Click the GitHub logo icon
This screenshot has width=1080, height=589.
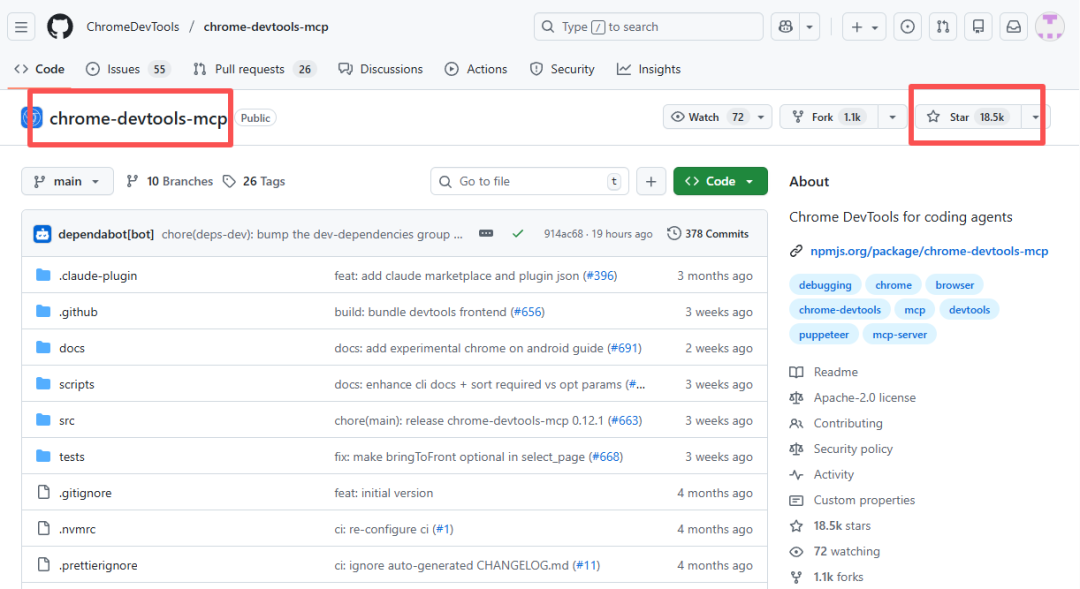pos(60,27)
